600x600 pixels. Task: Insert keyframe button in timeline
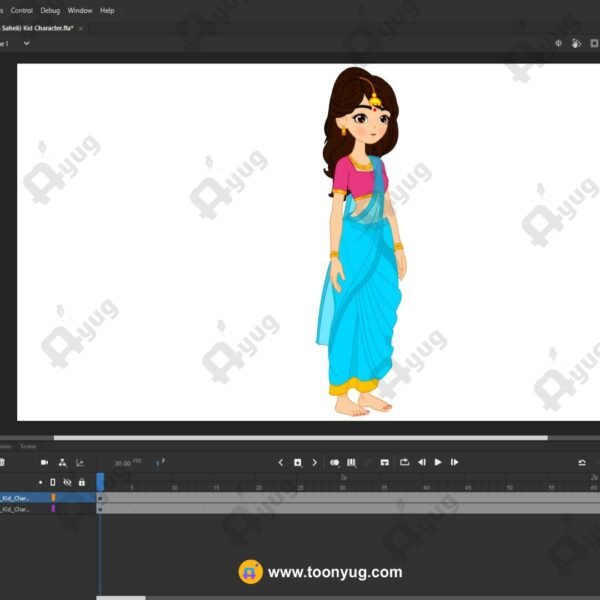point(298,463)
